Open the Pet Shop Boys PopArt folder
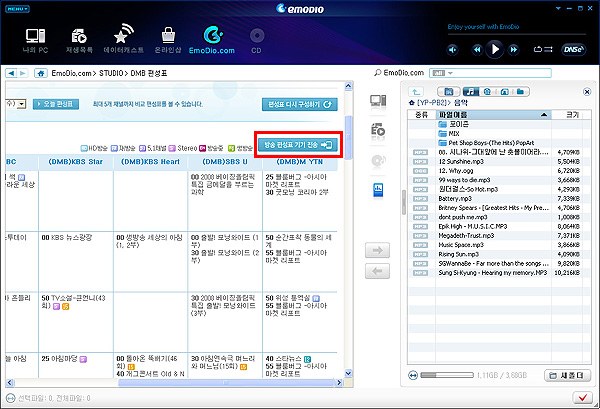 point(486,143)
